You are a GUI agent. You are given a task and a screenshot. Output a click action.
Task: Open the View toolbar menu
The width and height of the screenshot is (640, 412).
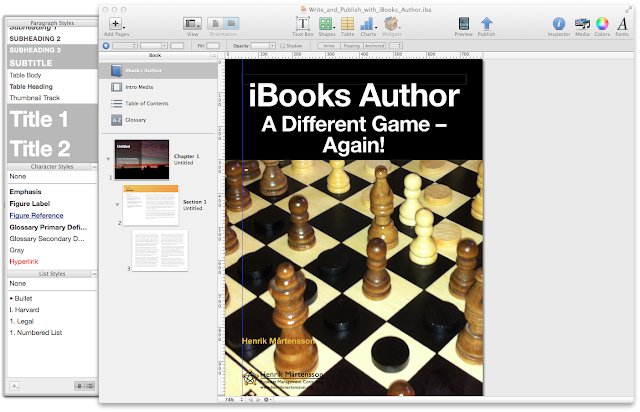pyautogui.click(x=192, y=24)
